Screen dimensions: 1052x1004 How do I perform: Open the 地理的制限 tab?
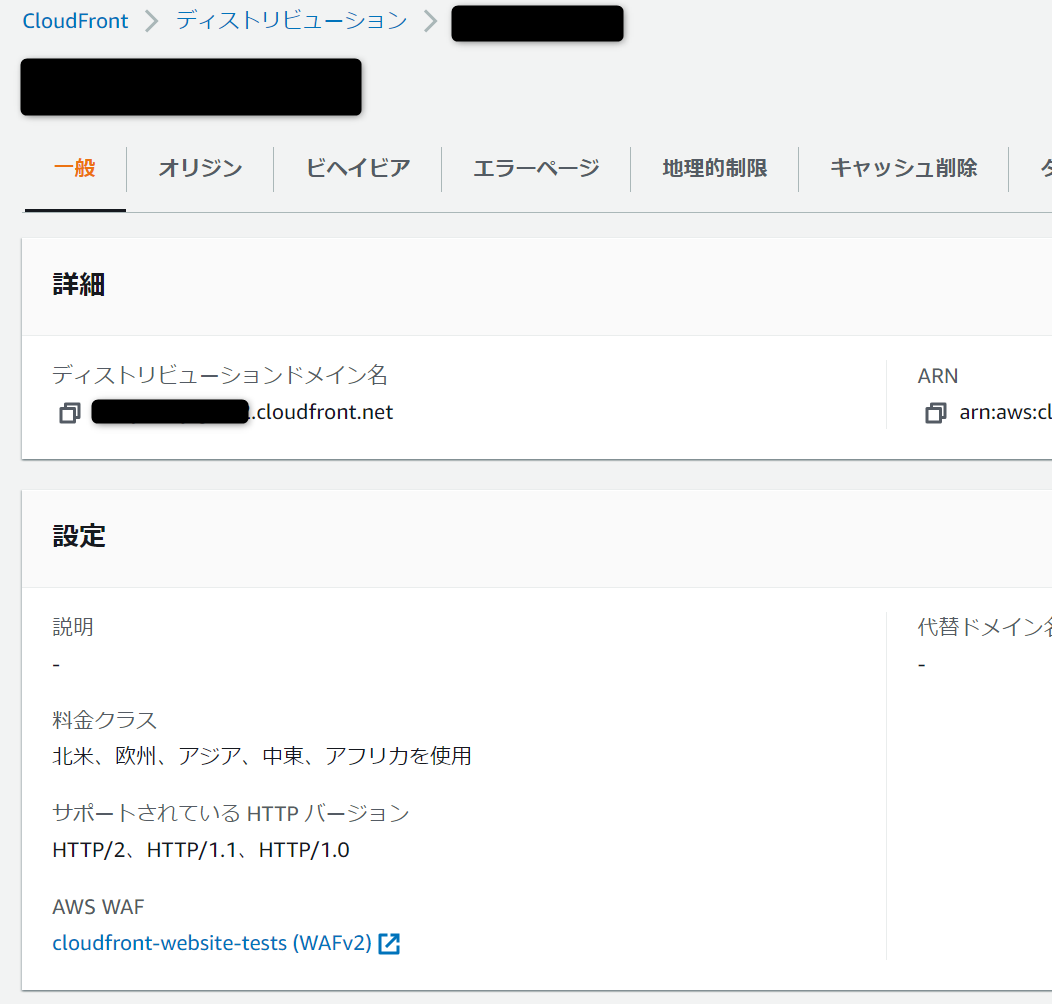coord(714,168)
